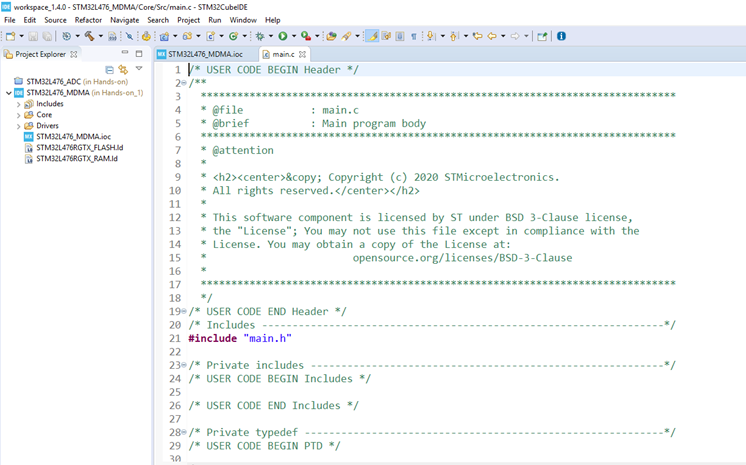746x465 pixels.
Task: Click the New source folder icon
Action: tap(187, 36)
